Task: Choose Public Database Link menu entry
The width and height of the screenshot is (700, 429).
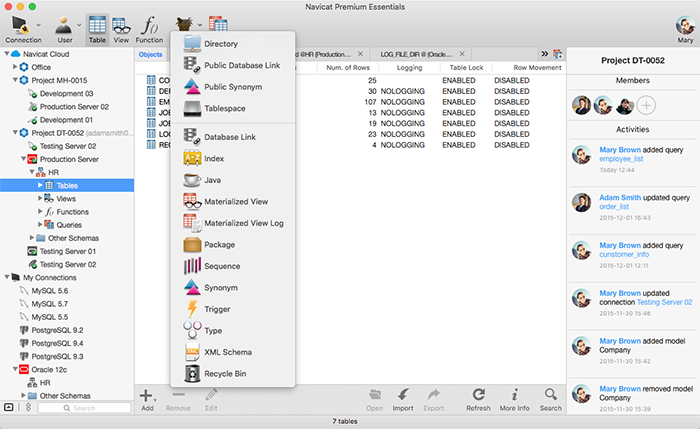Action: pyautogui.click(x=233, y=65)
